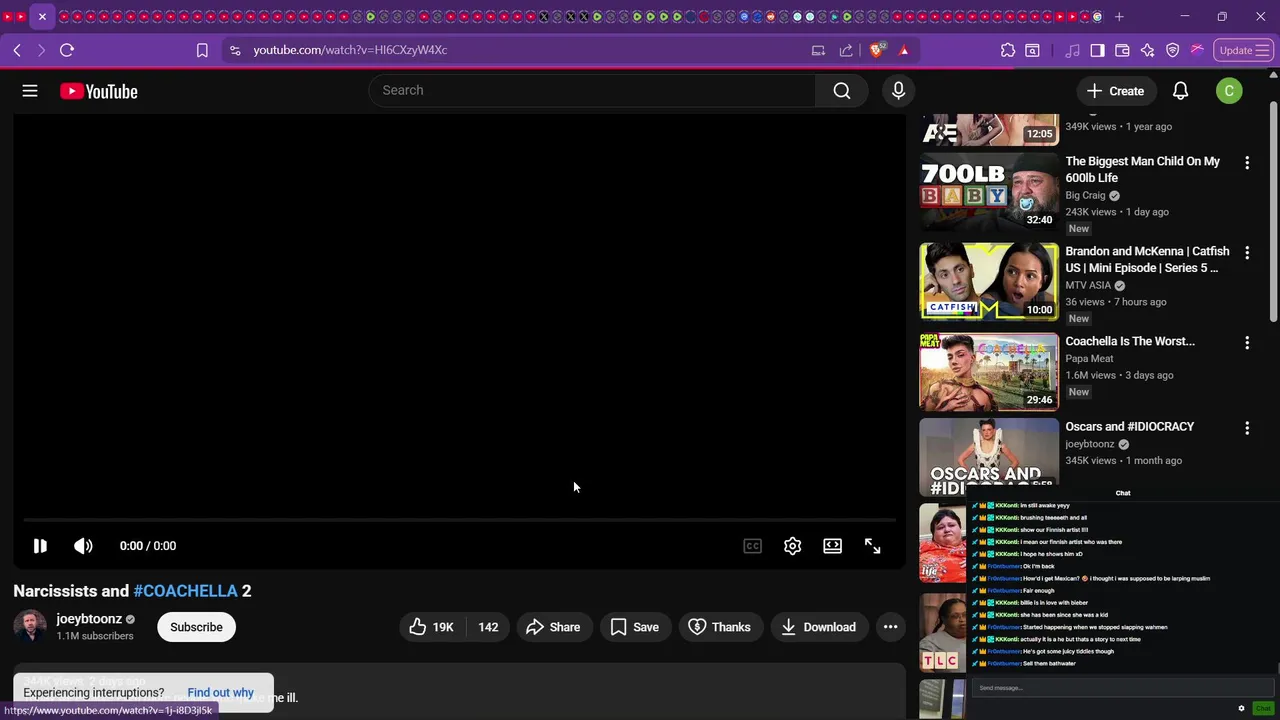Viewport: 1280px width, 720px height.
Task: Start voice search with the microphone
Action: click(898, 91)
